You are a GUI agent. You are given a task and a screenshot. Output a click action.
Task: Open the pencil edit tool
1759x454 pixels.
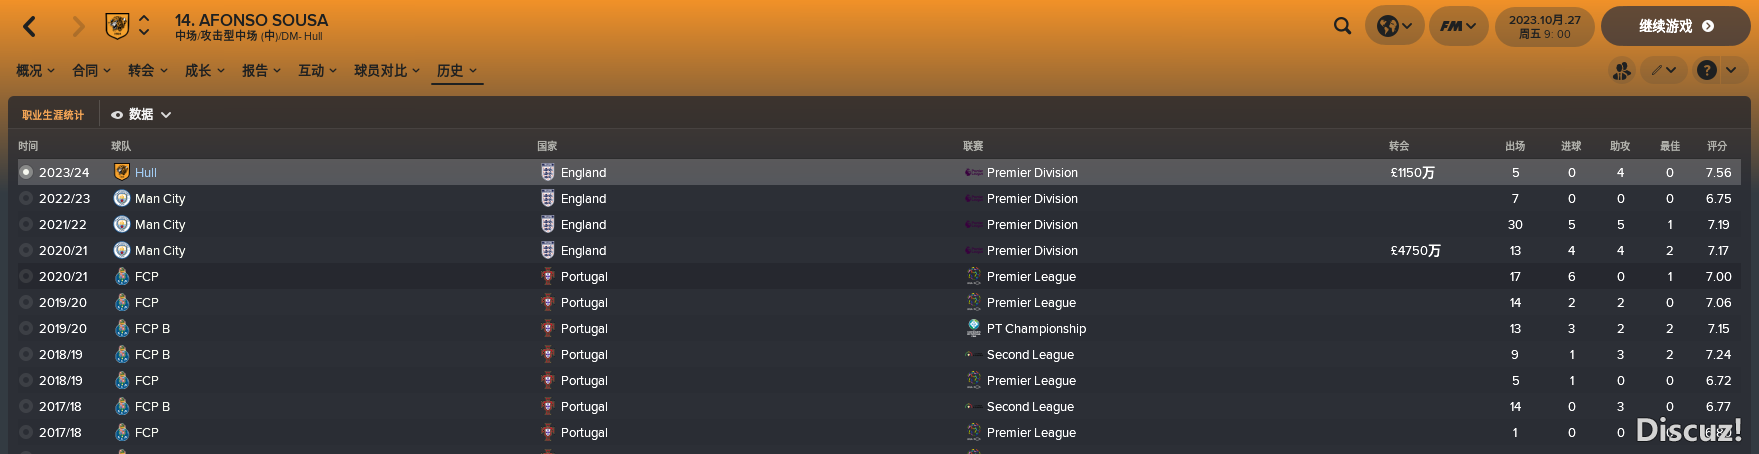(1663, 70)
